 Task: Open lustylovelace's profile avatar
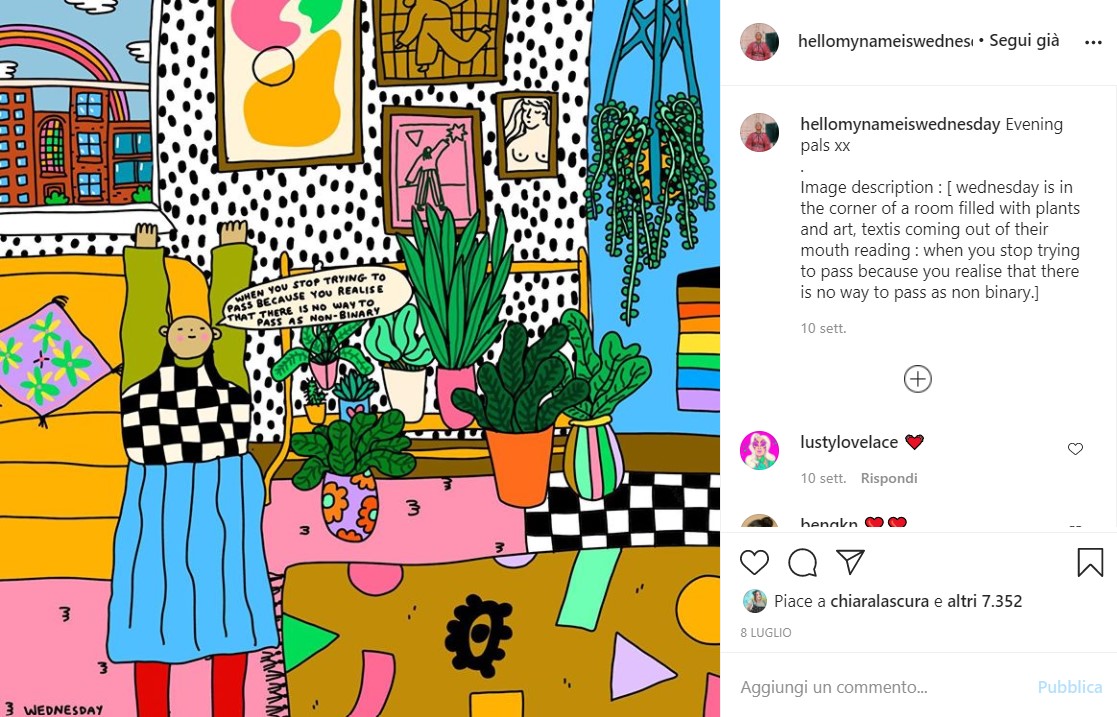click(x=759, y=450)
